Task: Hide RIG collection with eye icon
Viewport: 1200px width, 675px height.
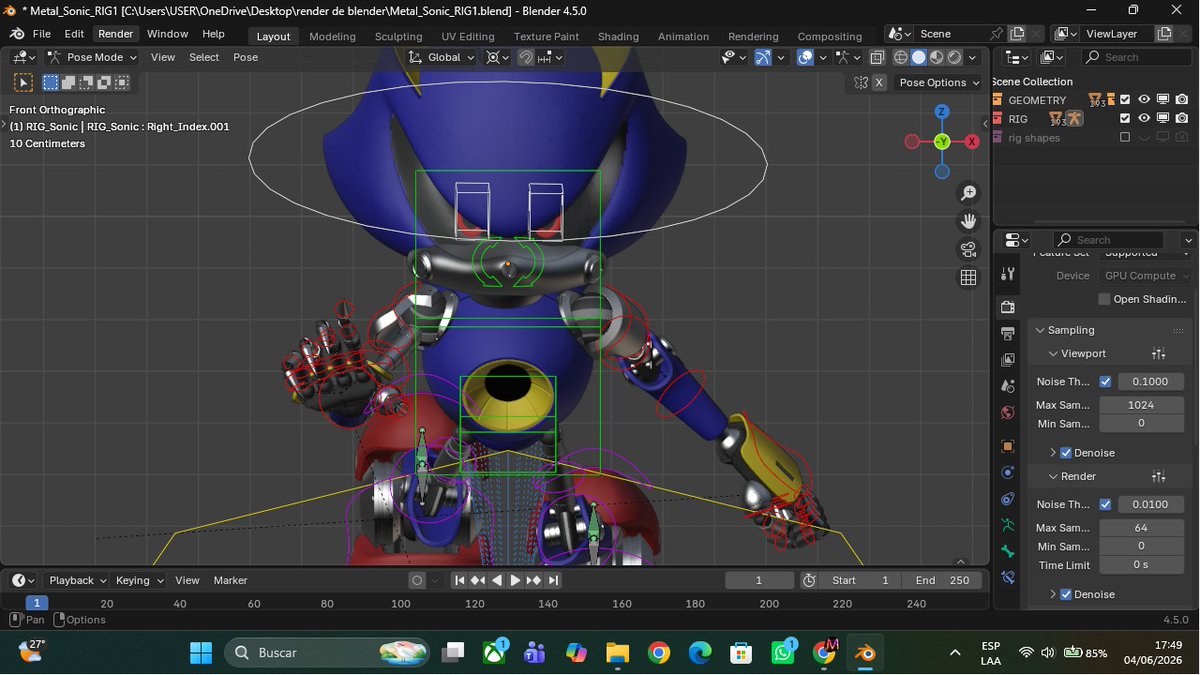Action: [x=1144, y=118]
